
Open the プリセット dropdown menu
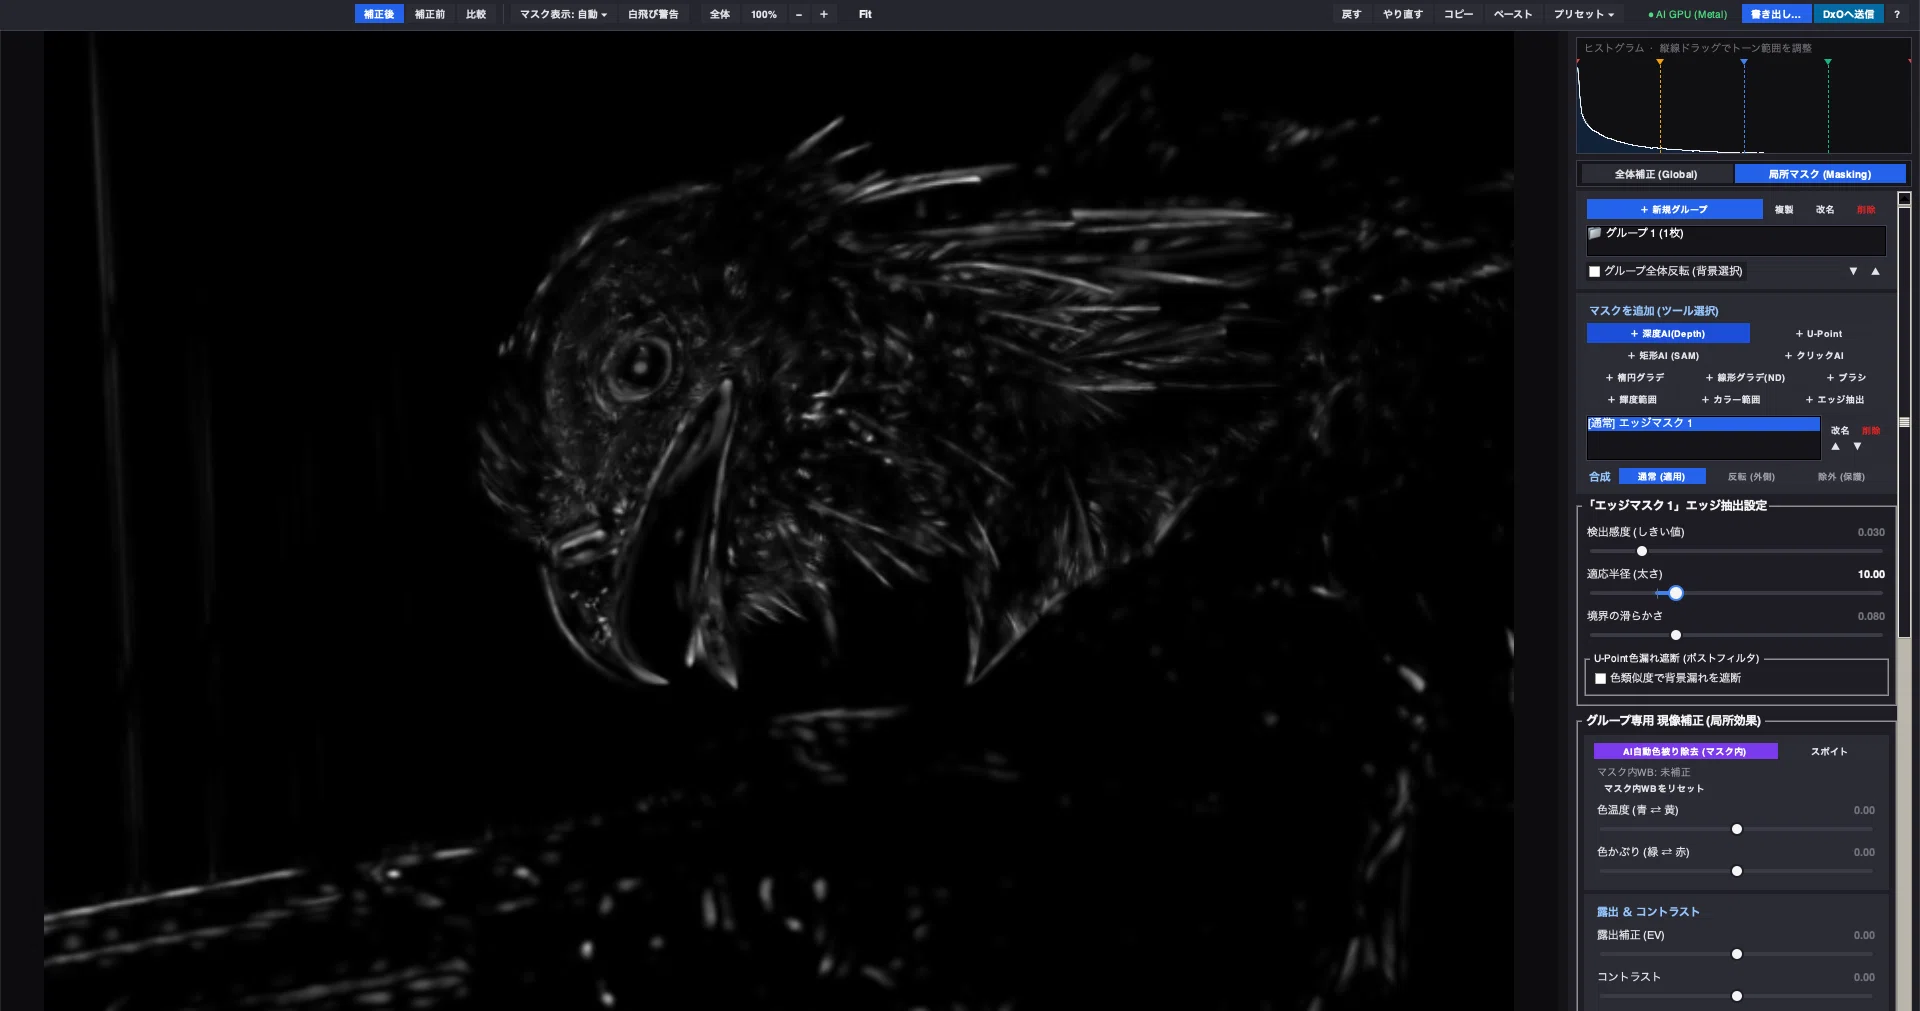[x=1584, y=14]
